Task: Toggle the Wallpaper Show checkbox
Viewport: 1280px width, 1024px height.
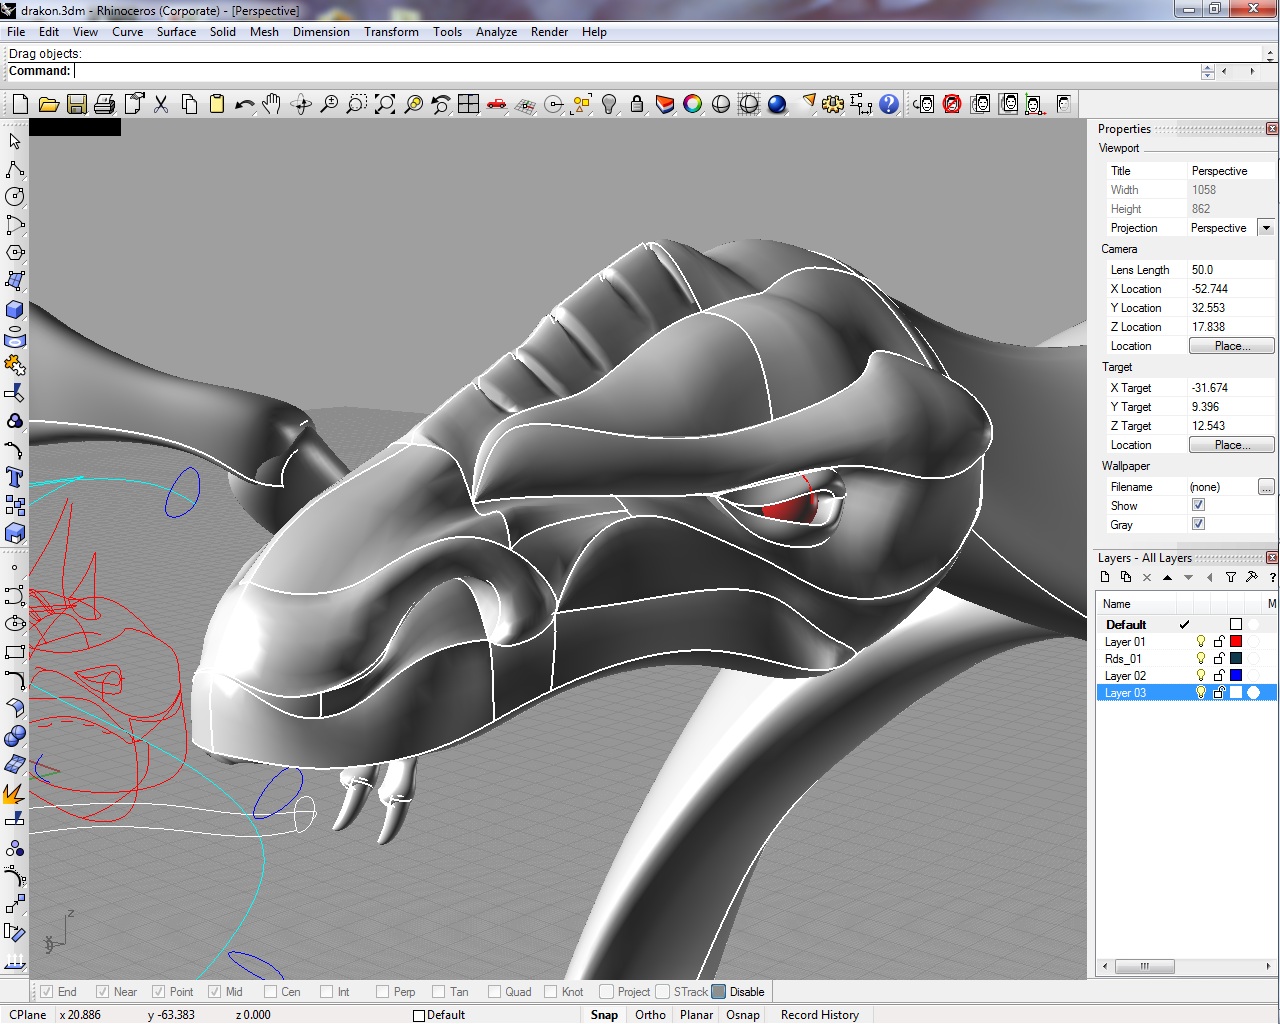Action: pyautogui.click(x=1198, y=505)
